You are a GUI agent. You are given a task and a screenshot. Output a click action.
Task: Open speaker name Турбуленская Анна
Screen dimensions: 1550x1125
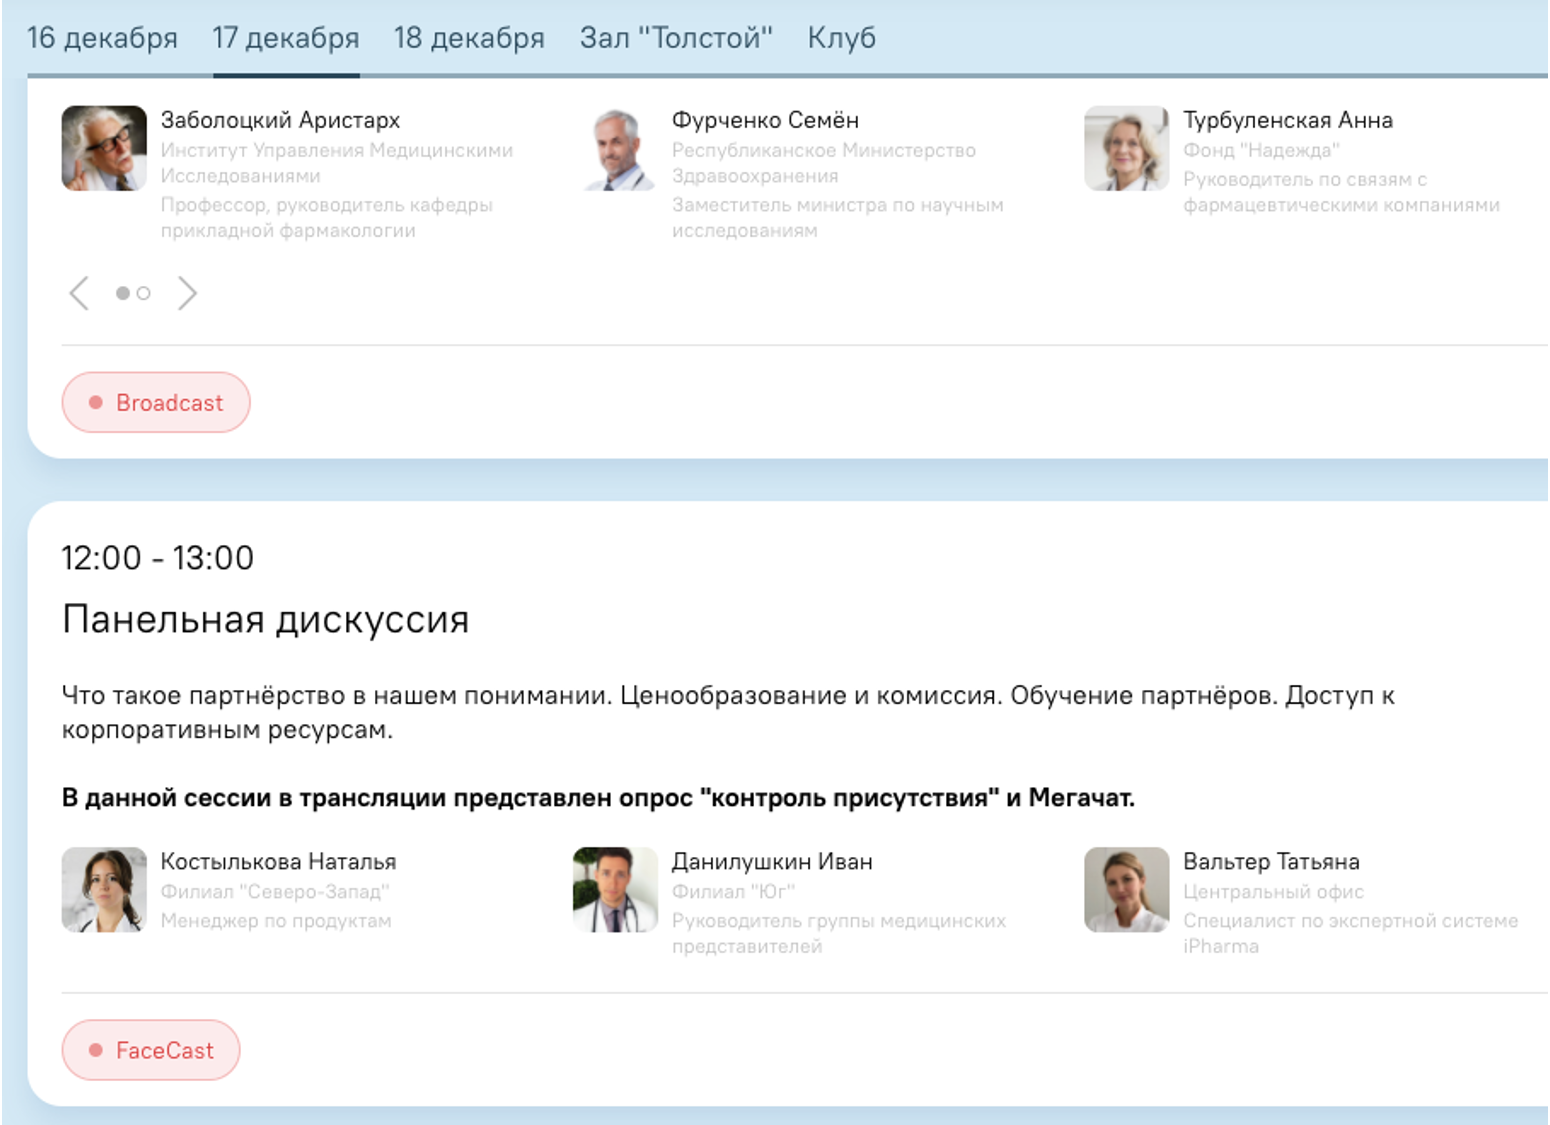click(1288, 120)
